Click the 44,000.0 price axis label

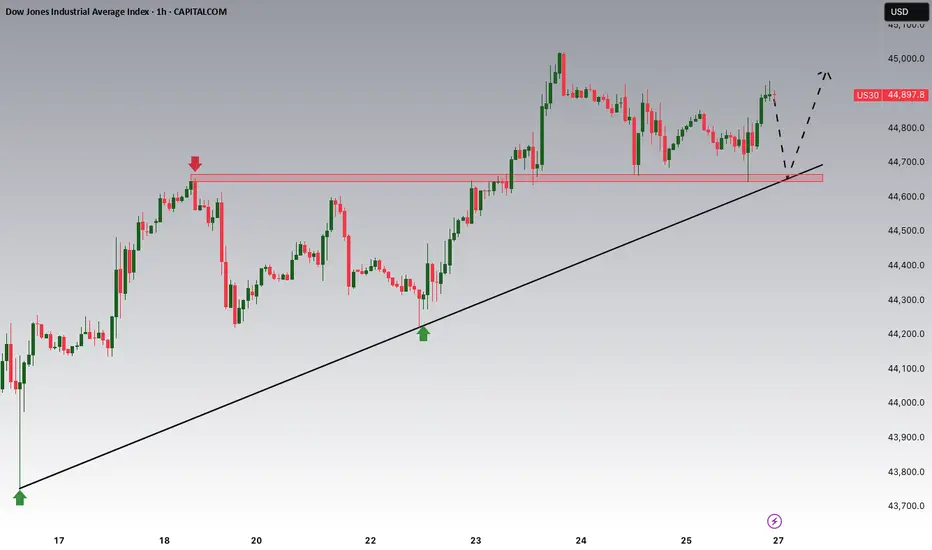tap(906, 403)
